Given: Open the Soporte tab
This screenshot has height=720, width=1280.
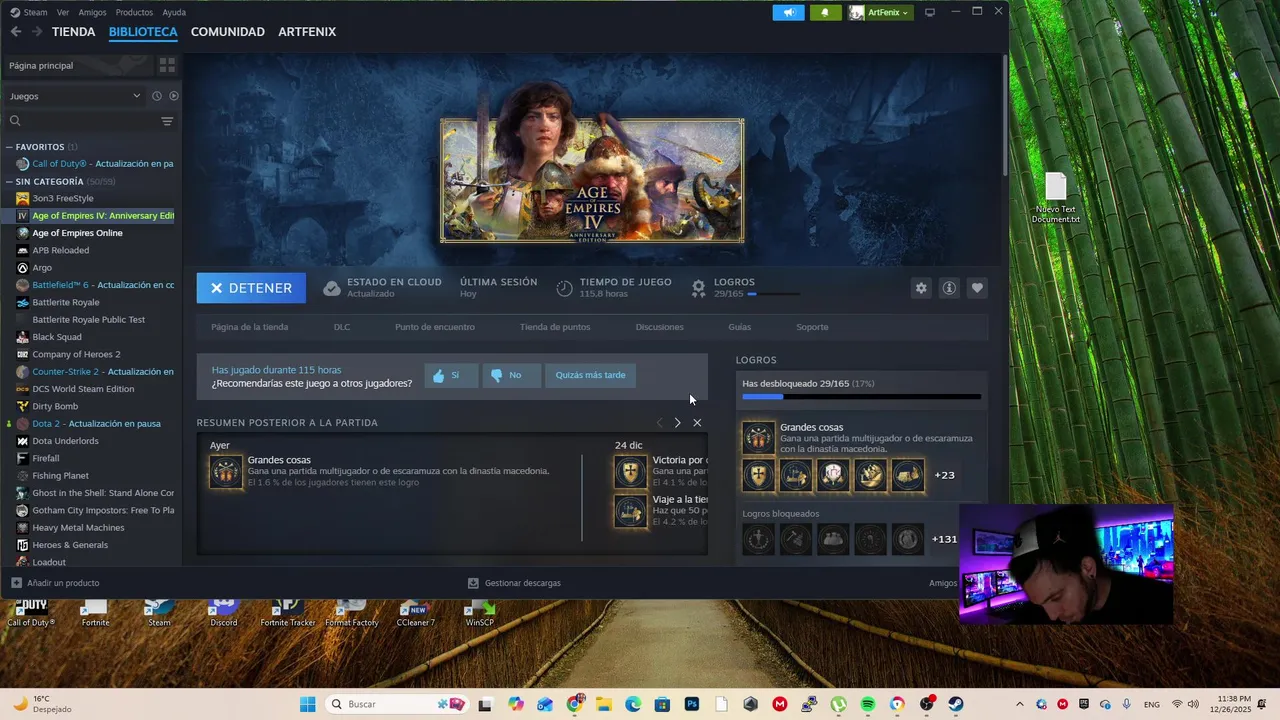Looking at the screenshot, I should pyautogui.click(x=812, y=327).
